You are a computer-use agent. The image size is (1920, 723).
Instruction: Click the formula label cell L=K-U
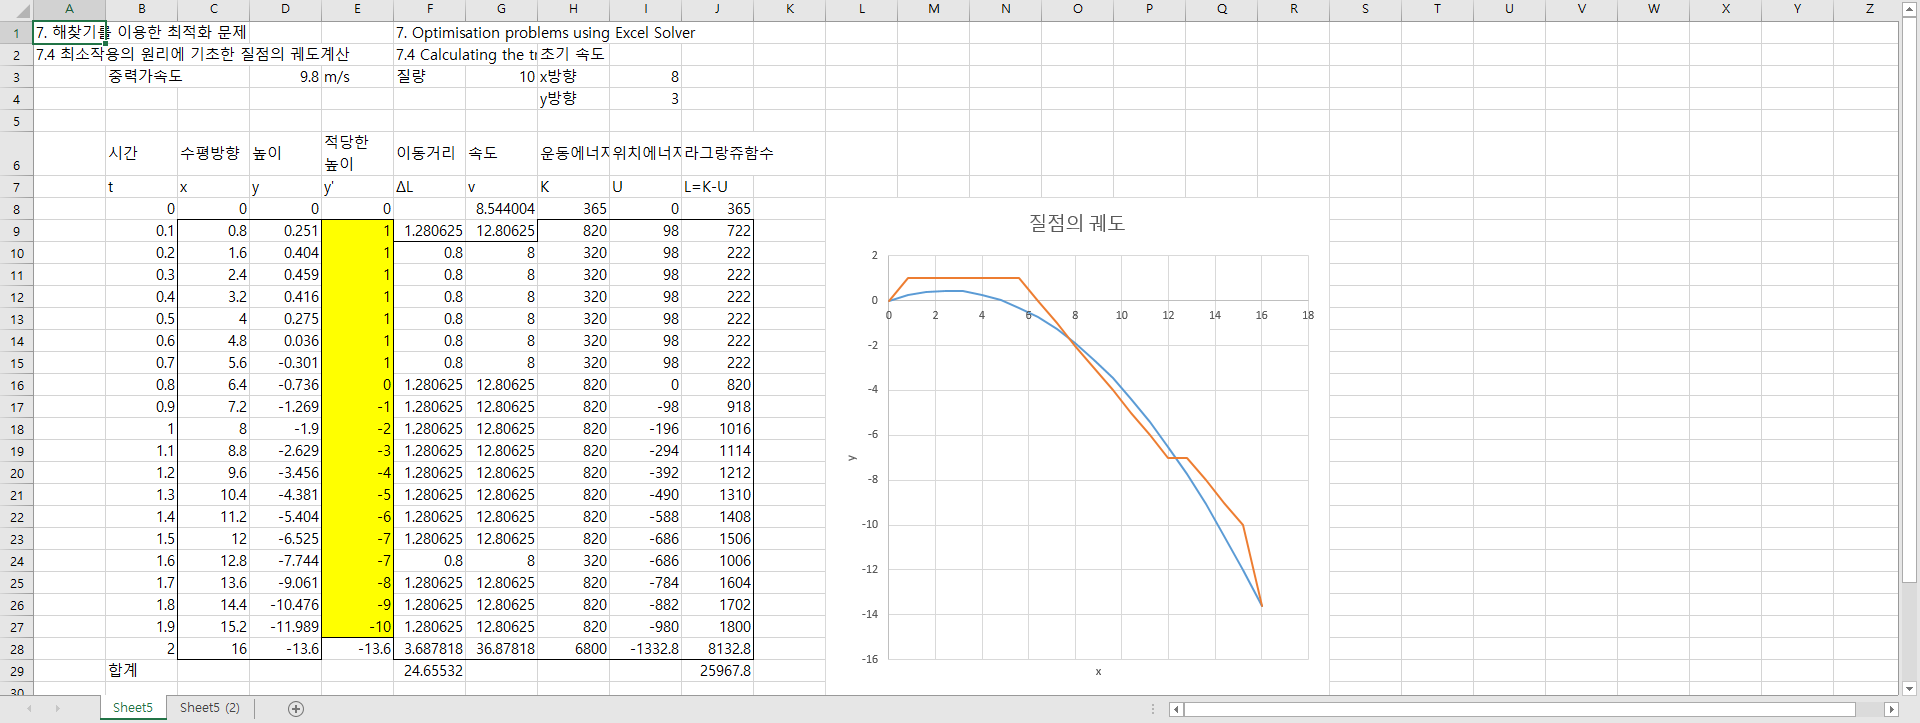coord(717,187)
